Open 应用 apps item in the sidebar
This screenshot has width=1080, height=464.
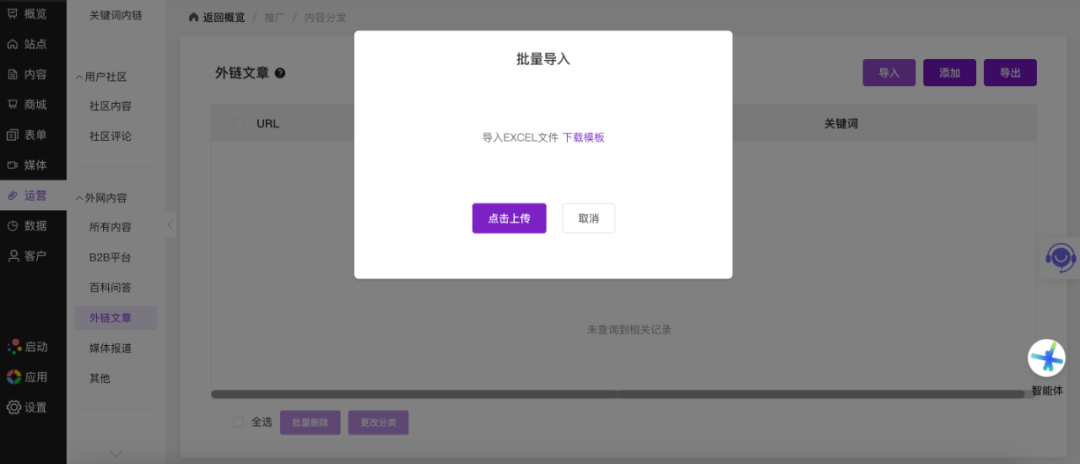[x=28, y=377]
